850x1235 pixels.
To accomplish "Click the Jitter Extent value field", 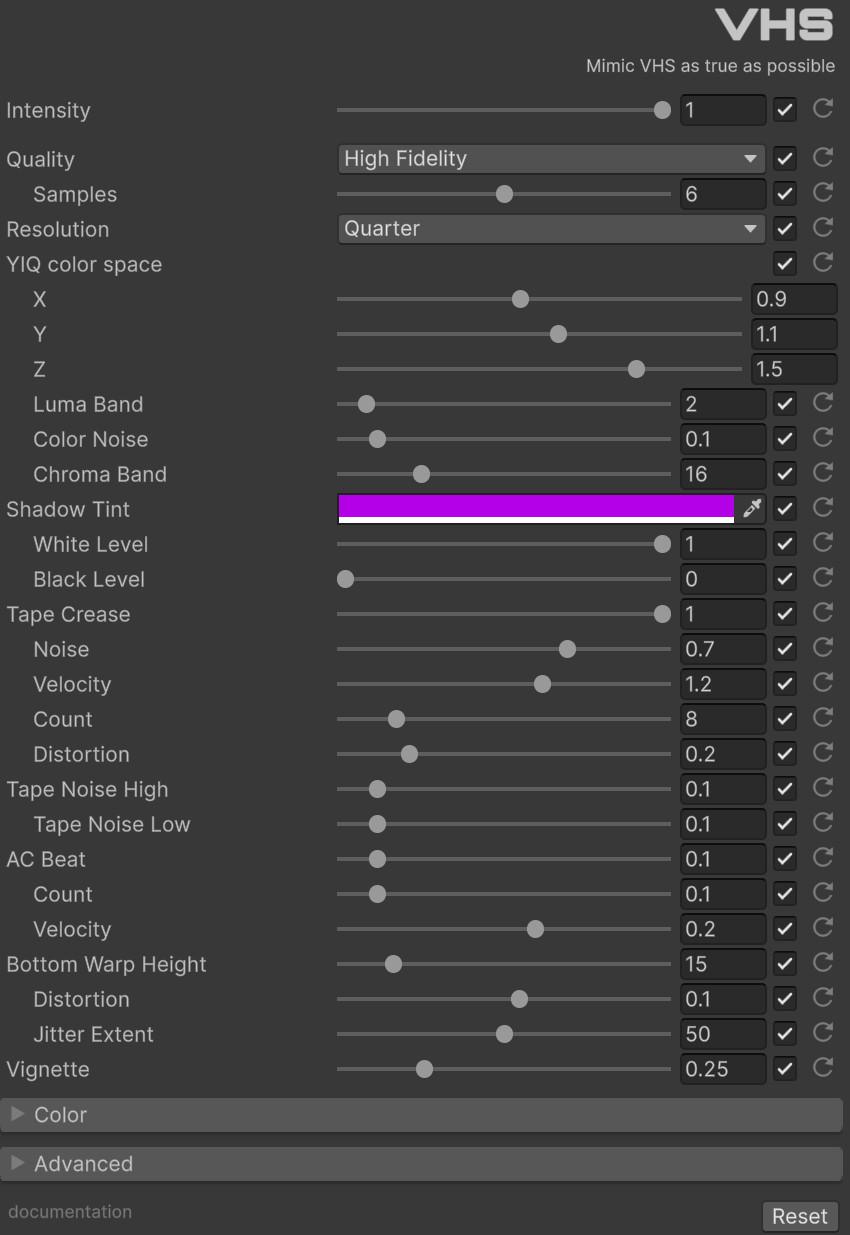I will point(722,1033).
